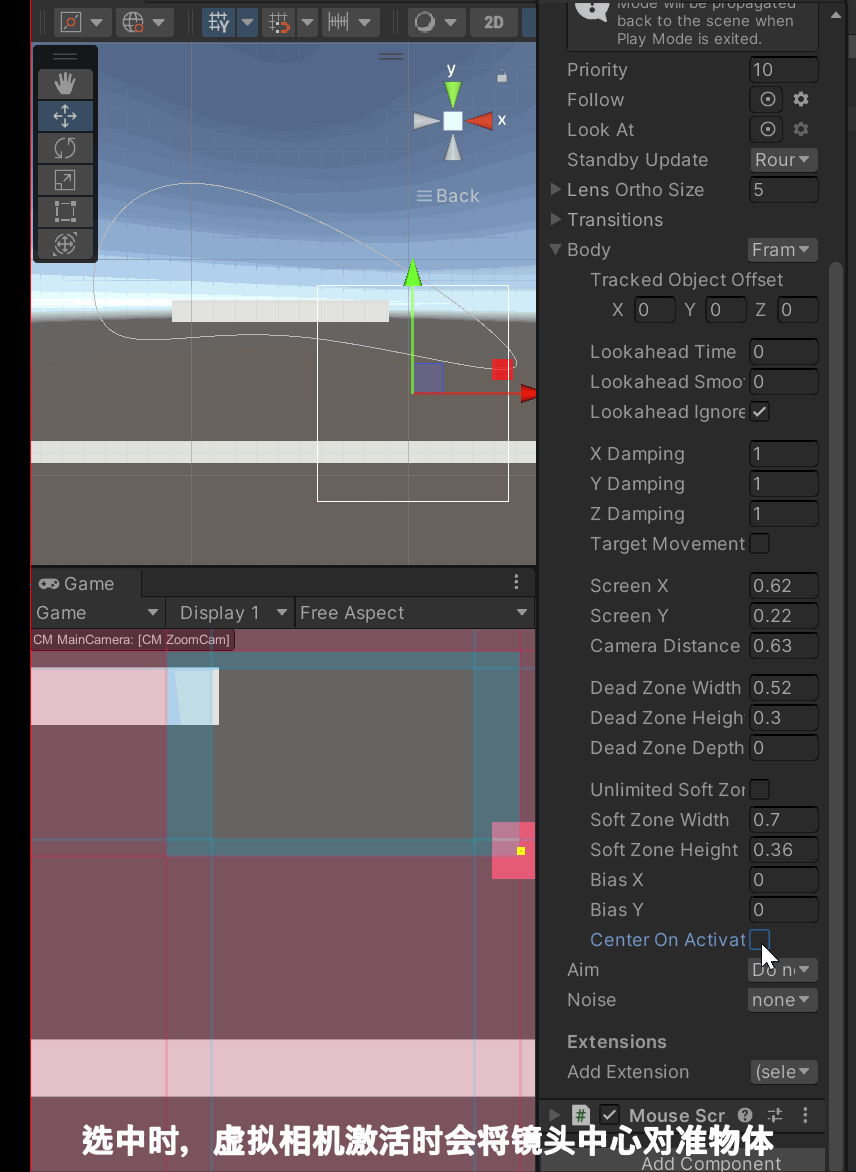This screenshot has height=1172, width=856.
Task: Click the red X axis gizmo cone
Action: tap(480, 120)
